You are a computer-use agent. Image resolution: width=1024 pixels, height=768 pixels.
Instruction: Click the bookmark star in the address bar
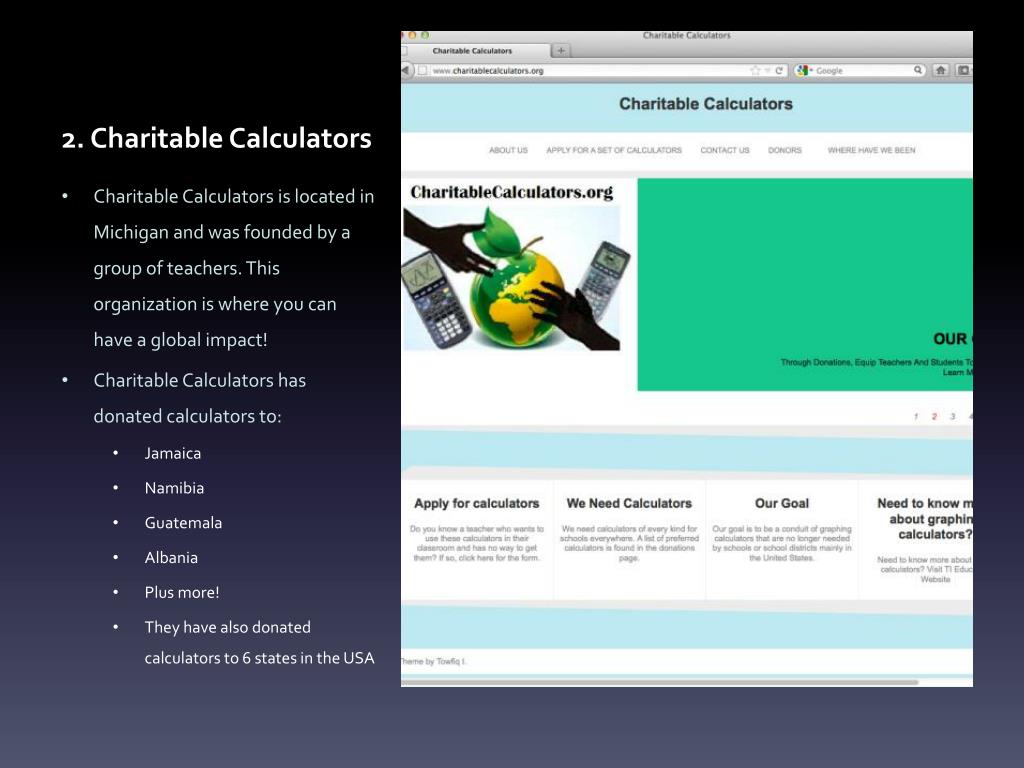(756, 70)
